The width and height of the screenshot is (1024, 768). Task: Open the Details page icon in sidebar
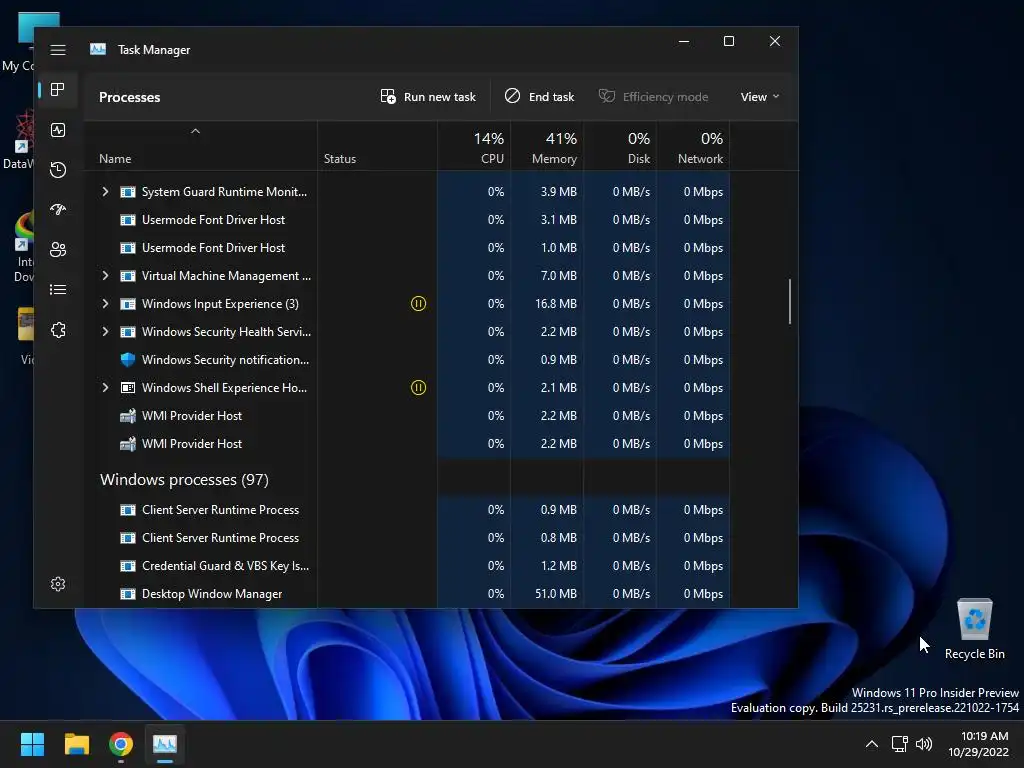pos(57,289)
